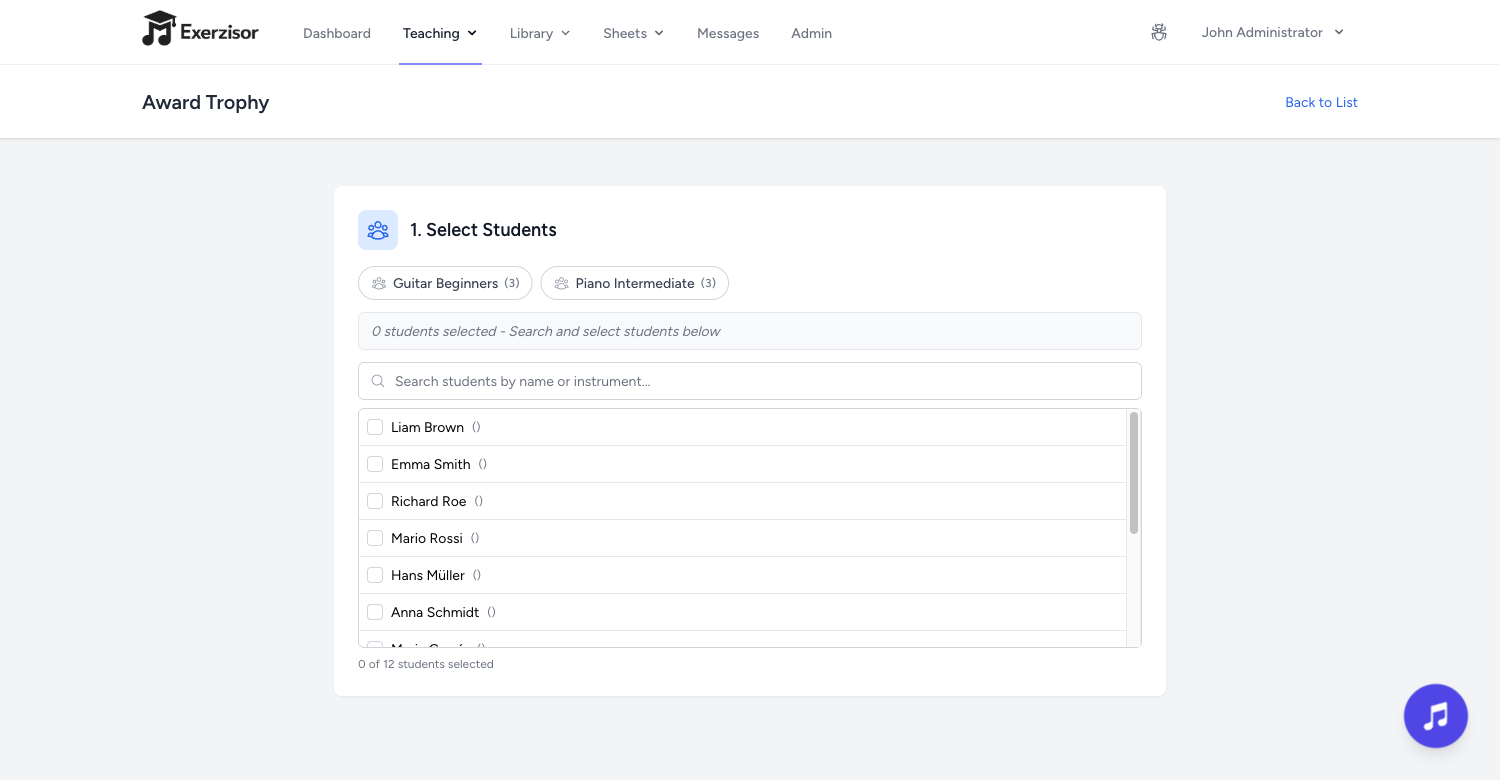Click the Select Students group icon
The height and width of the screenshot is (780, 1500).
[378, 230]
